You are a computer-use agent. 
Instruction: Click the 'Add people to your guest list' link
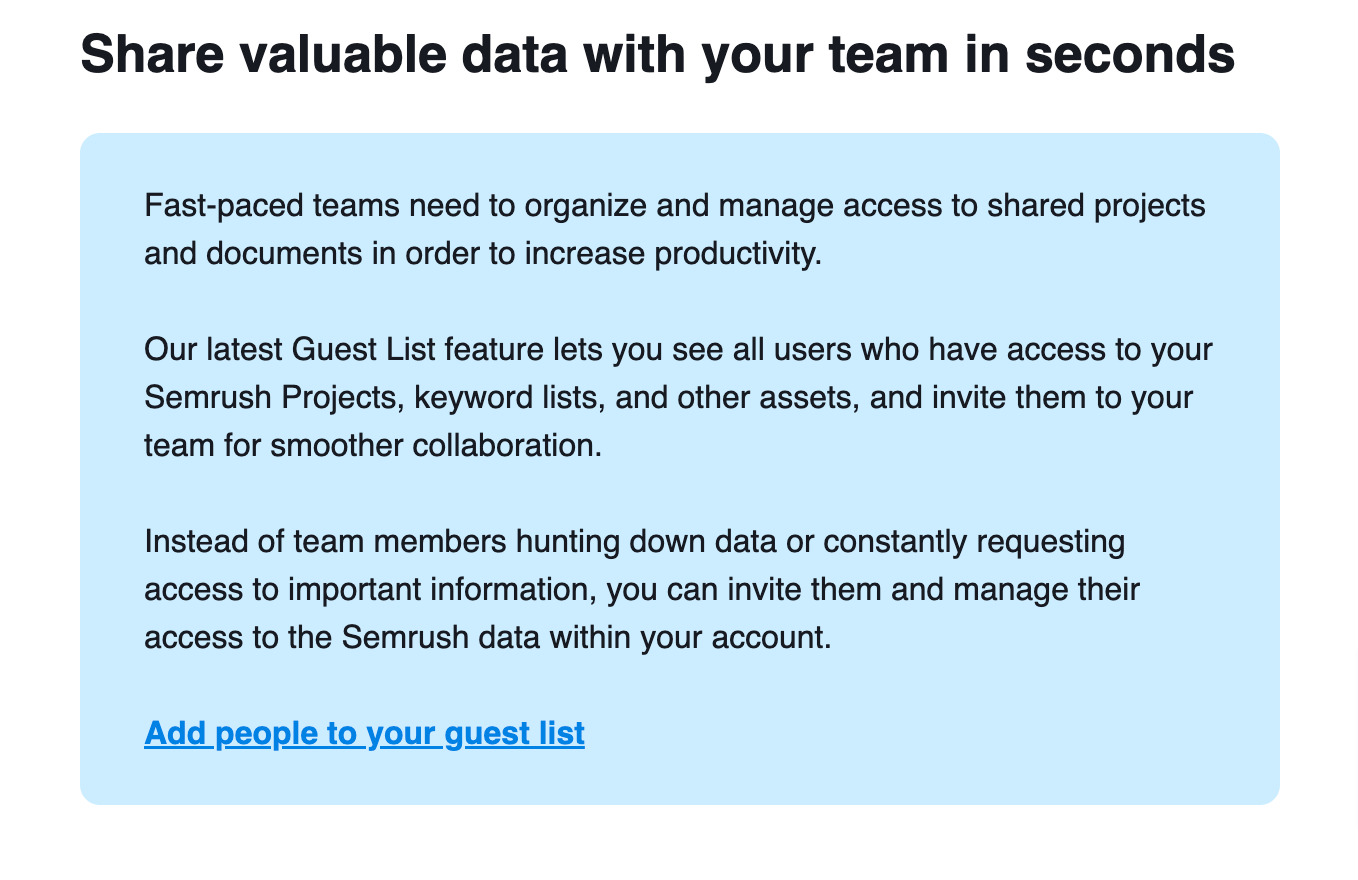pyautogui.click(x=364, y=734)
